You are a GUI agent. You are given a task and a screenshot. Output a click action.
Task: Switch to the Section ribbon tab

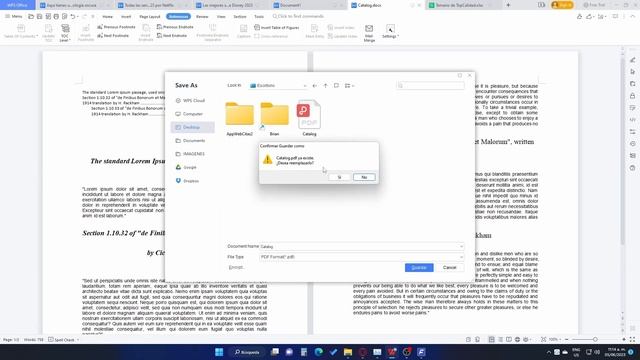pos(240,17)
